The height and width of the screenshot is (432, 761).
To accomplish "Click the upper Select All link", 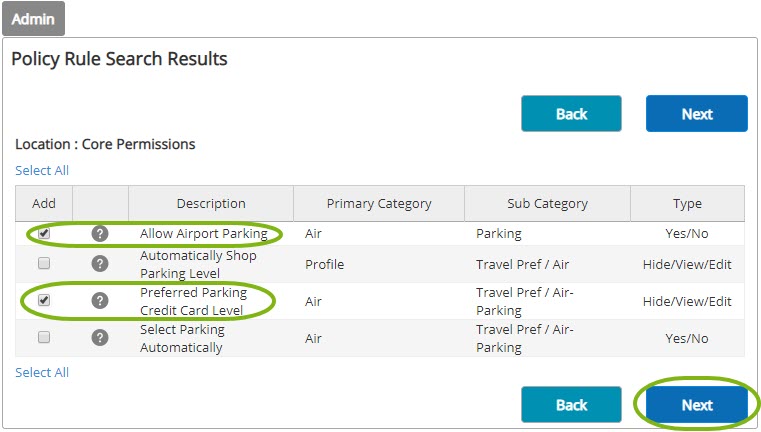I will coord(42,170).
